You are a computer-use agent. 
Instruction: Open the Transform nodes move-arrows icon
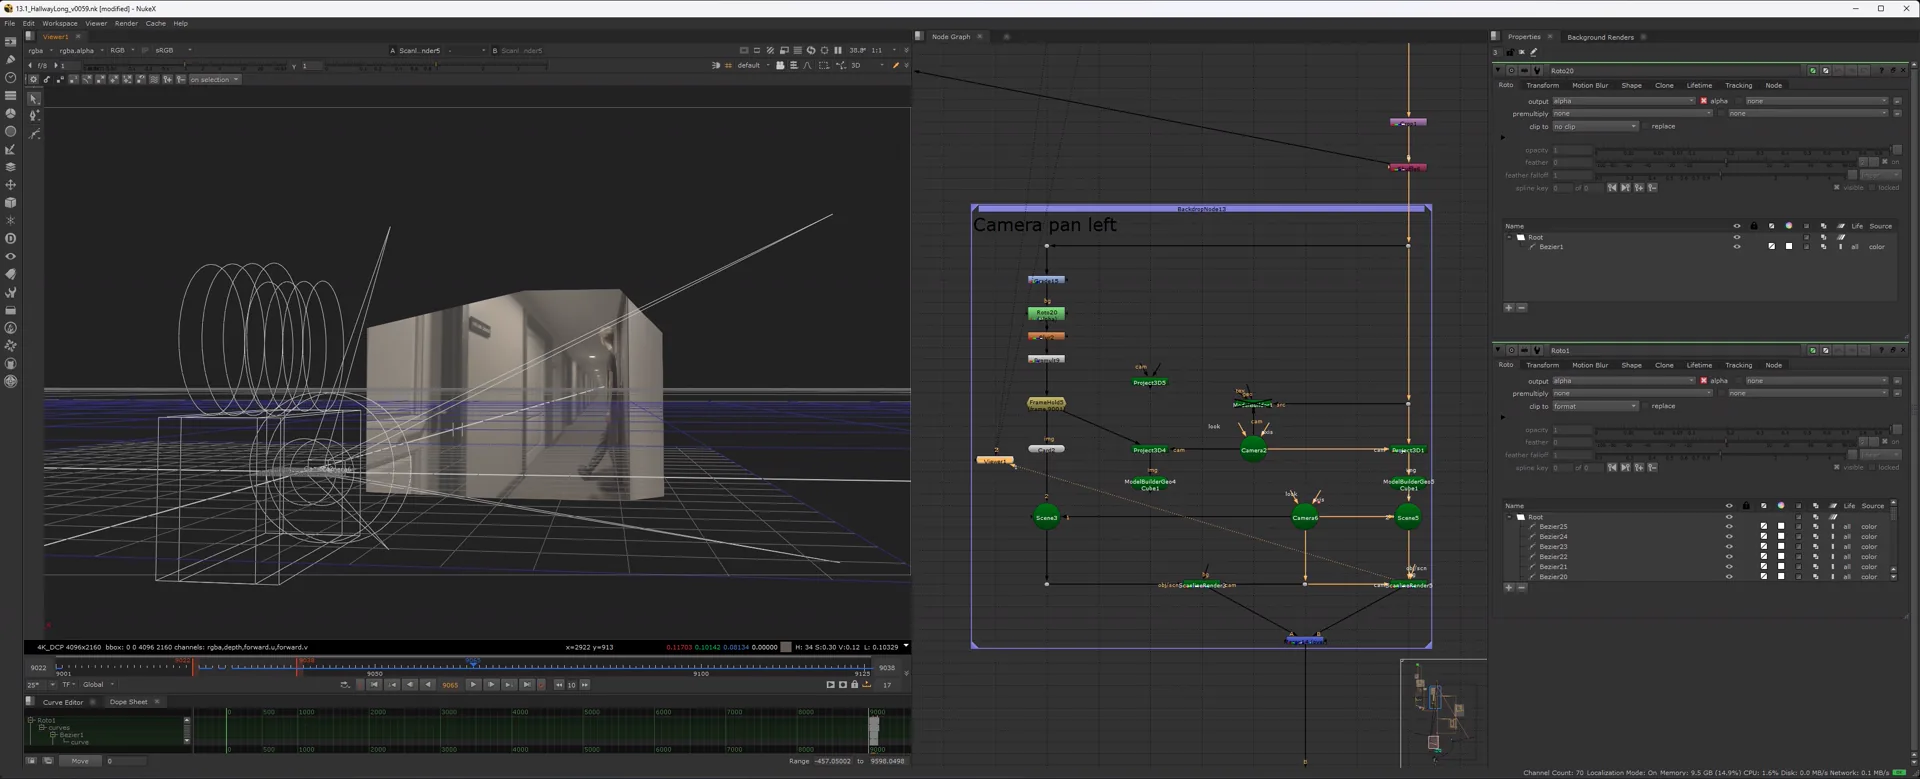pos(11,184)
